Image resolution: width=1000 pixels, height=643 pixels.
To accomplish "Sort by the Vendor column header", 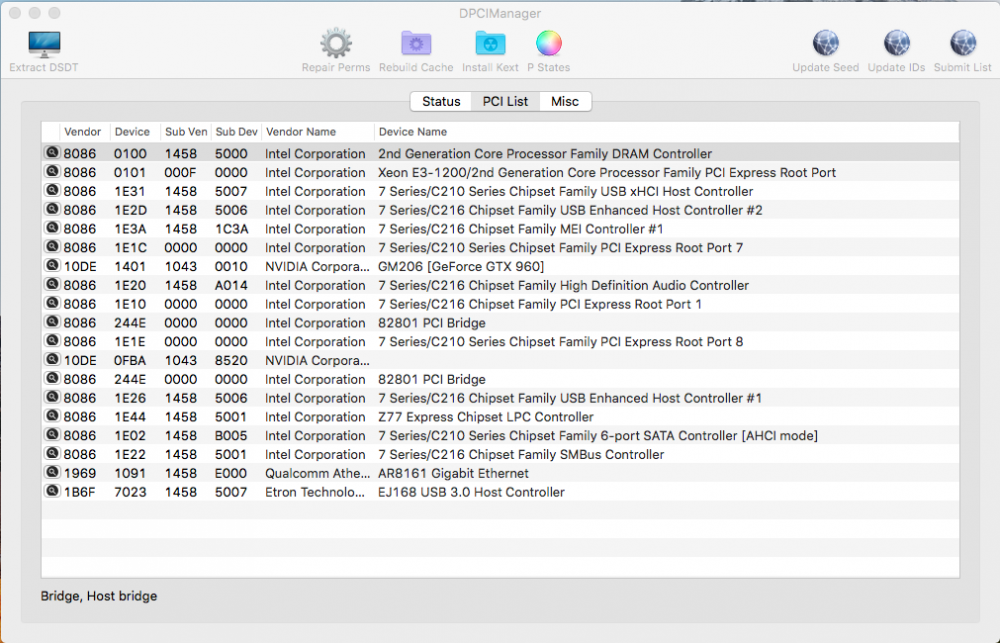I will [x=82, y=132].
